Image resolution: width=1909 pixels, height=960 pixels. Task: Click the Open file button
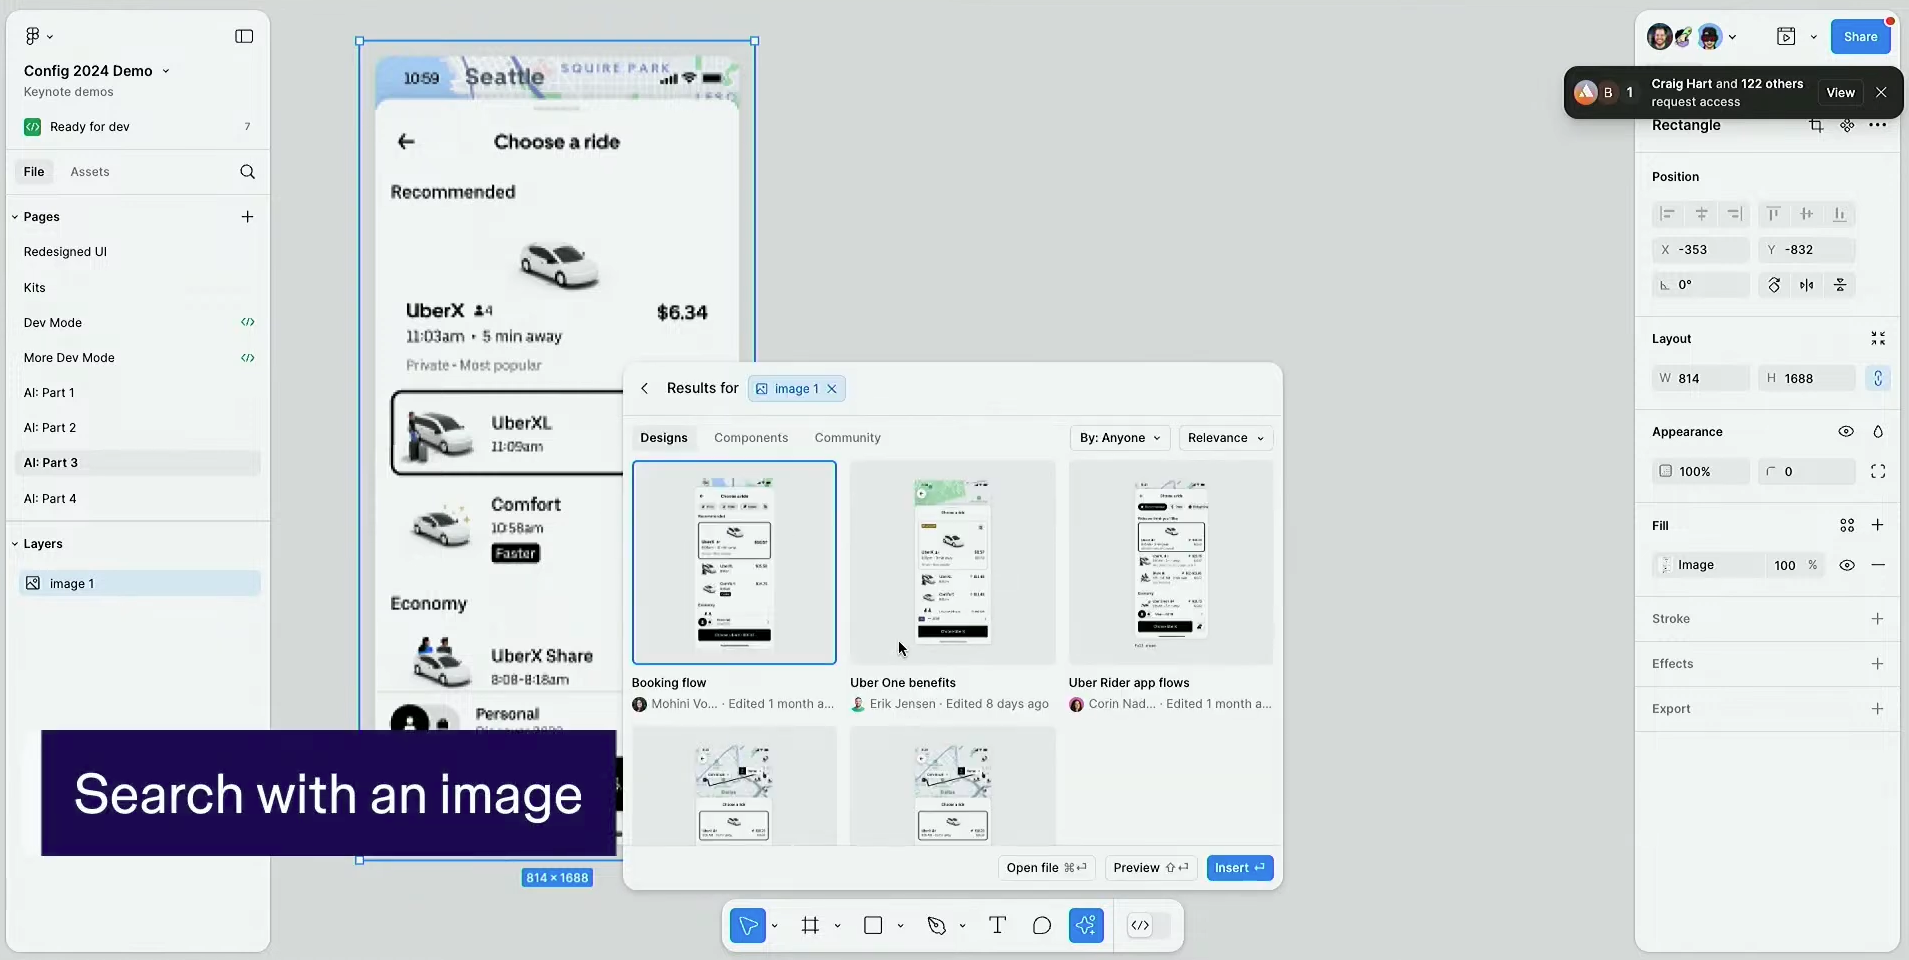[1046, 868]
